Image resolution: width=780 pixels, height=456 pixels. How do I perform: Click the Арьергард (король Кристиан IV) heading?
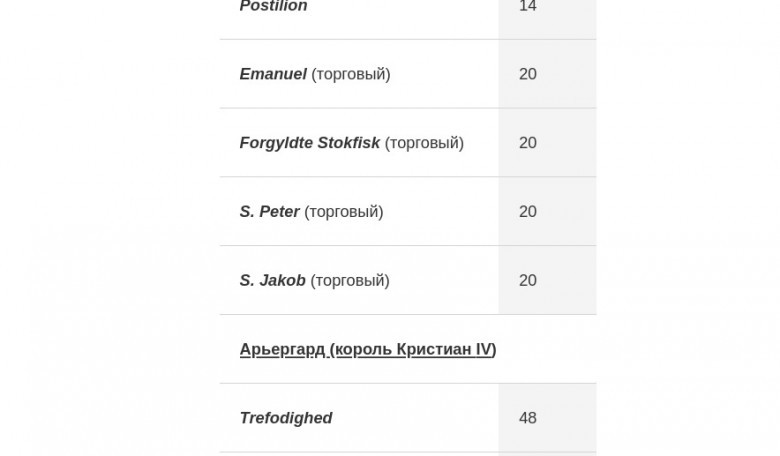pos(368,349)
